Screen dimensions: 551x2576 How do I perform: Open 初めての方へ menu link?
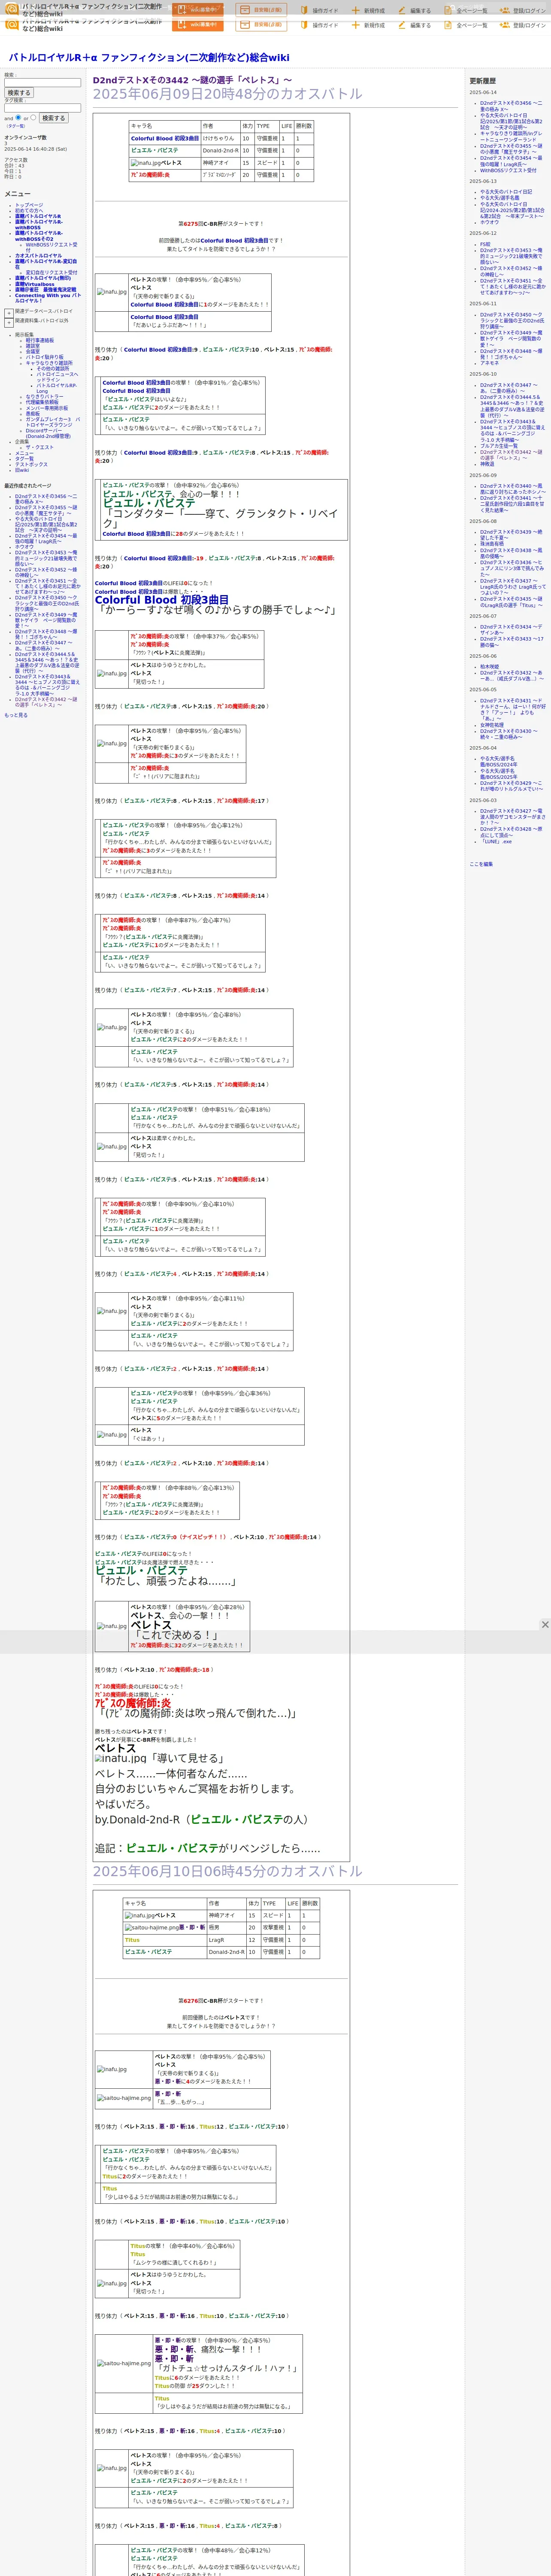[29, 210]
